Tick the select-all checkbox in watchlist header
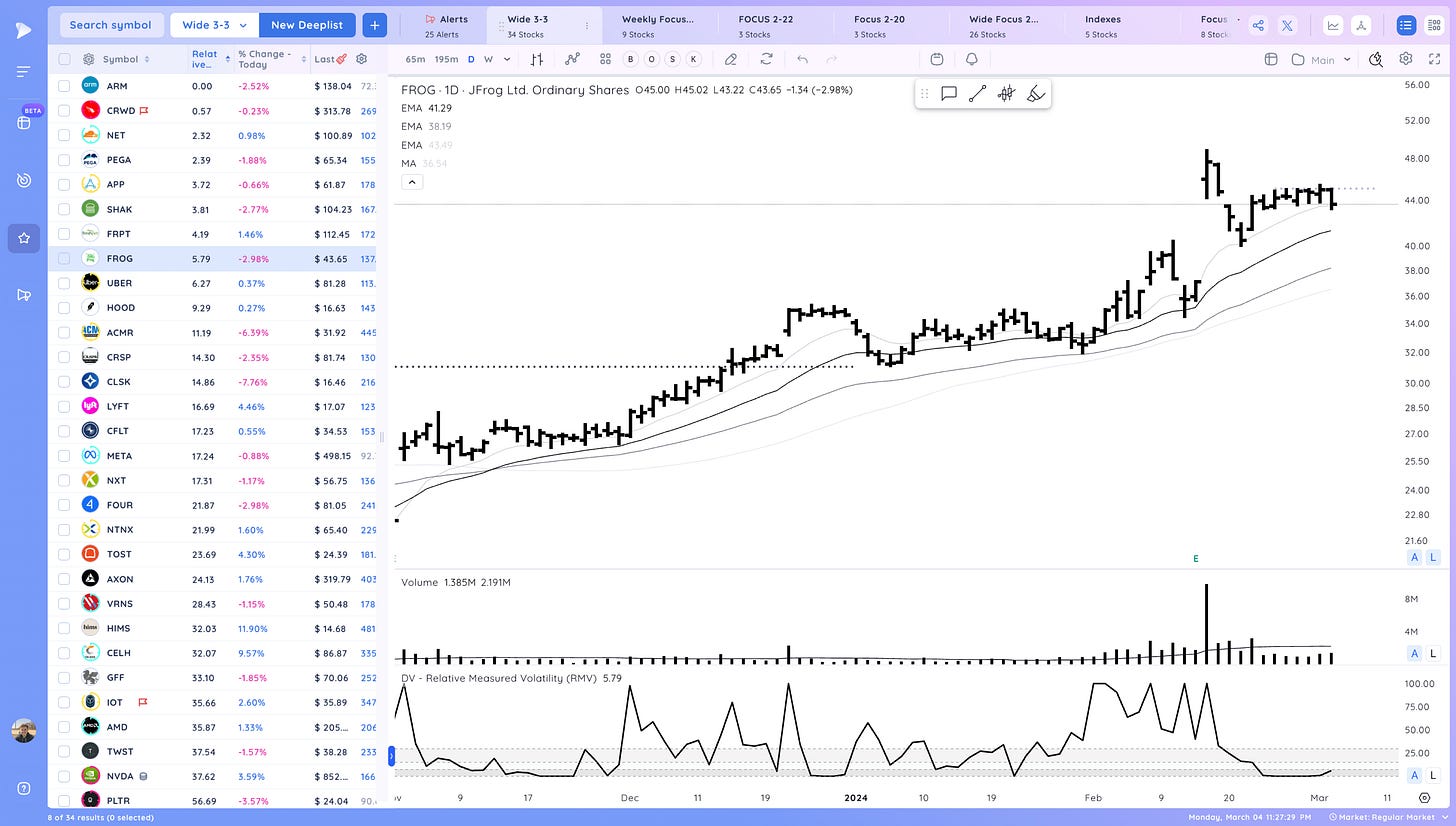The height and width of the screenshot is (826, 1456). pos(64,59)
